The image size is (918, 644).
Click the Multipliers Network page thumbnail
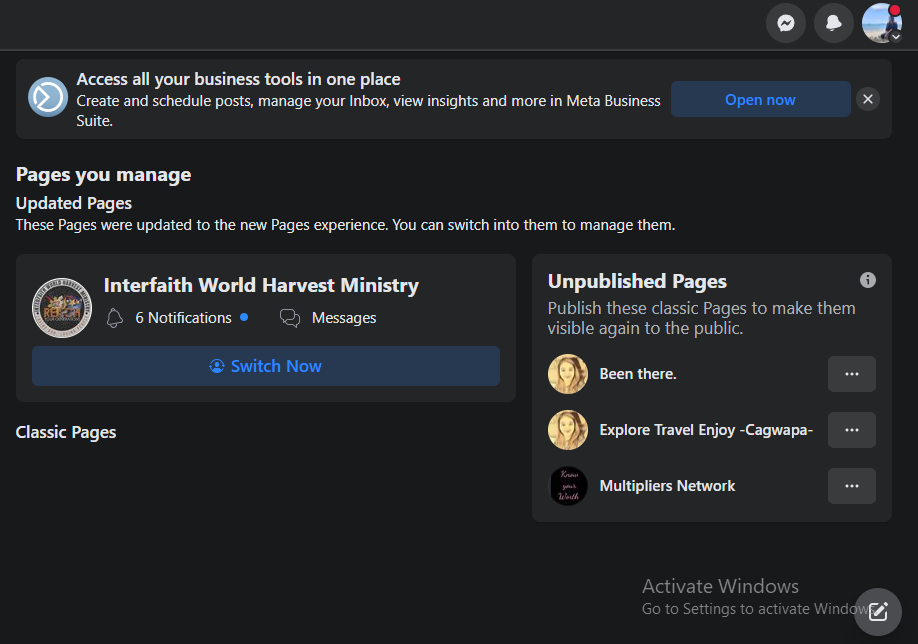point(568,486)
